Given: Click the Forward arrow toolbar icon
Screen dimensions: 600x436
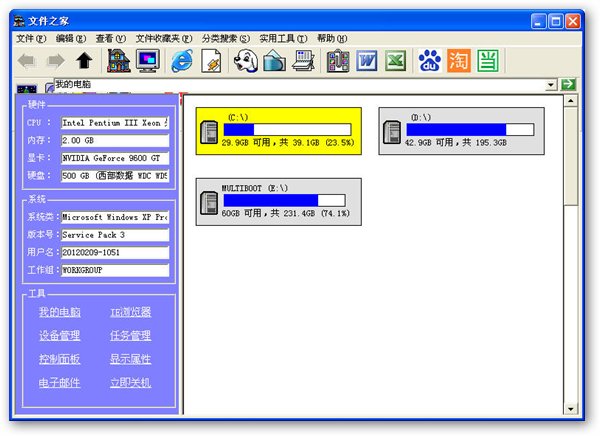Looking at the screenshot, I should 56,60.
